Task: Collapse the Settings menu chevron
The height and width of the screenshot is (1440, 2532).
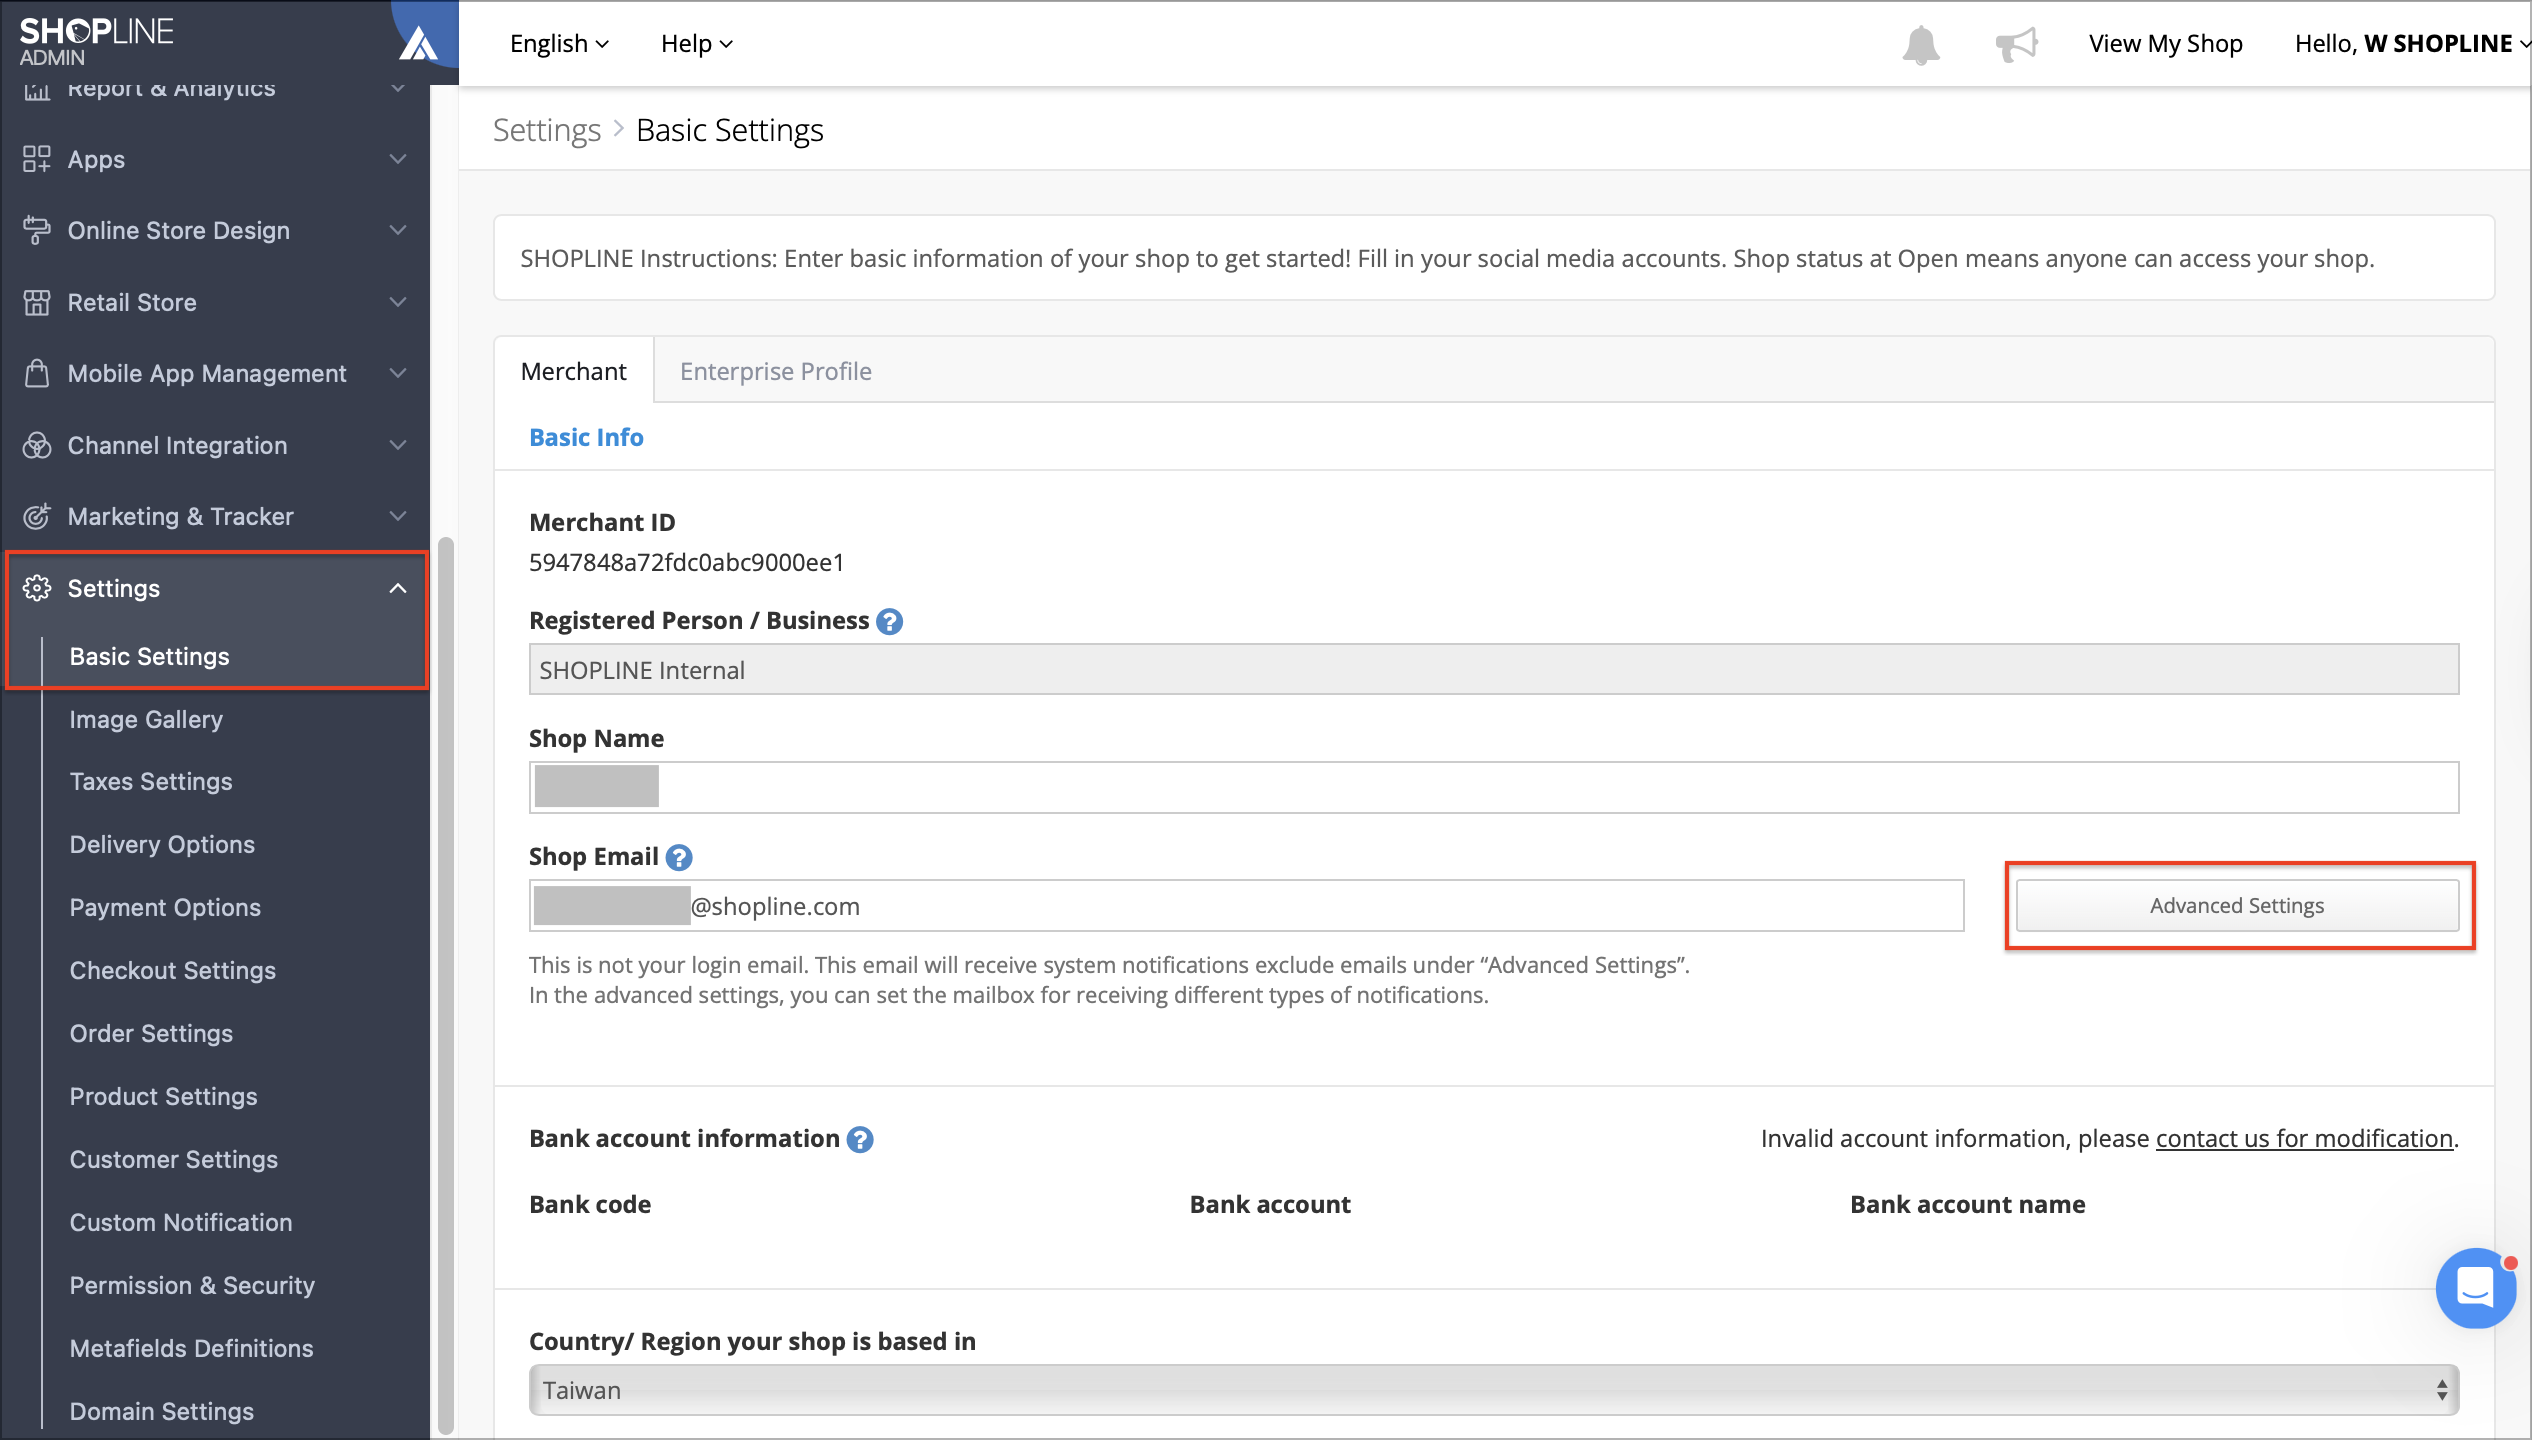Action: 398,588
